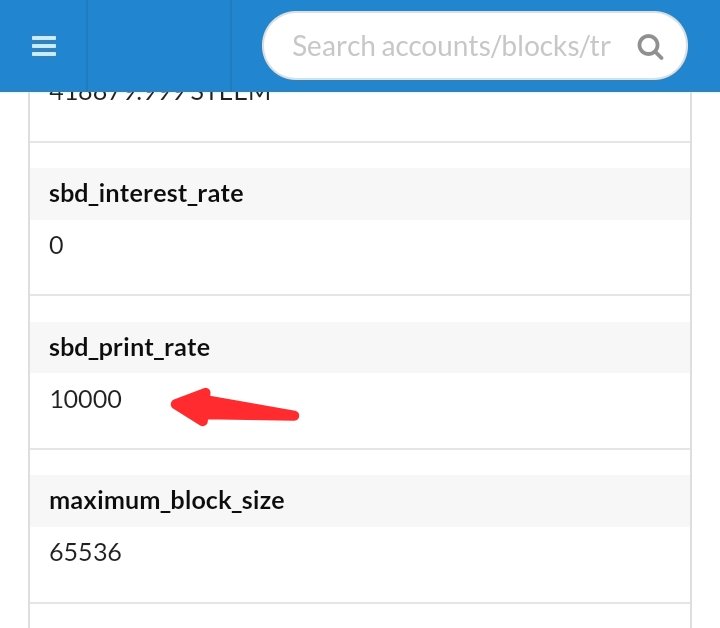
Task: Click the magnifier search icon
Action: coord(650,46)
